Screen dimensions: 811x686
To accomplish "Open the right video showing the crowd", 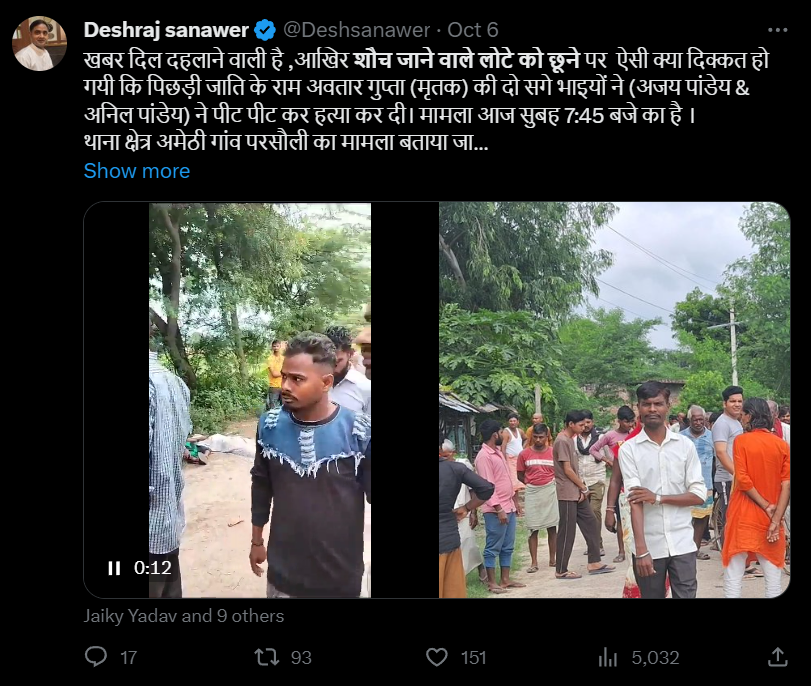I will pos(614,400).
